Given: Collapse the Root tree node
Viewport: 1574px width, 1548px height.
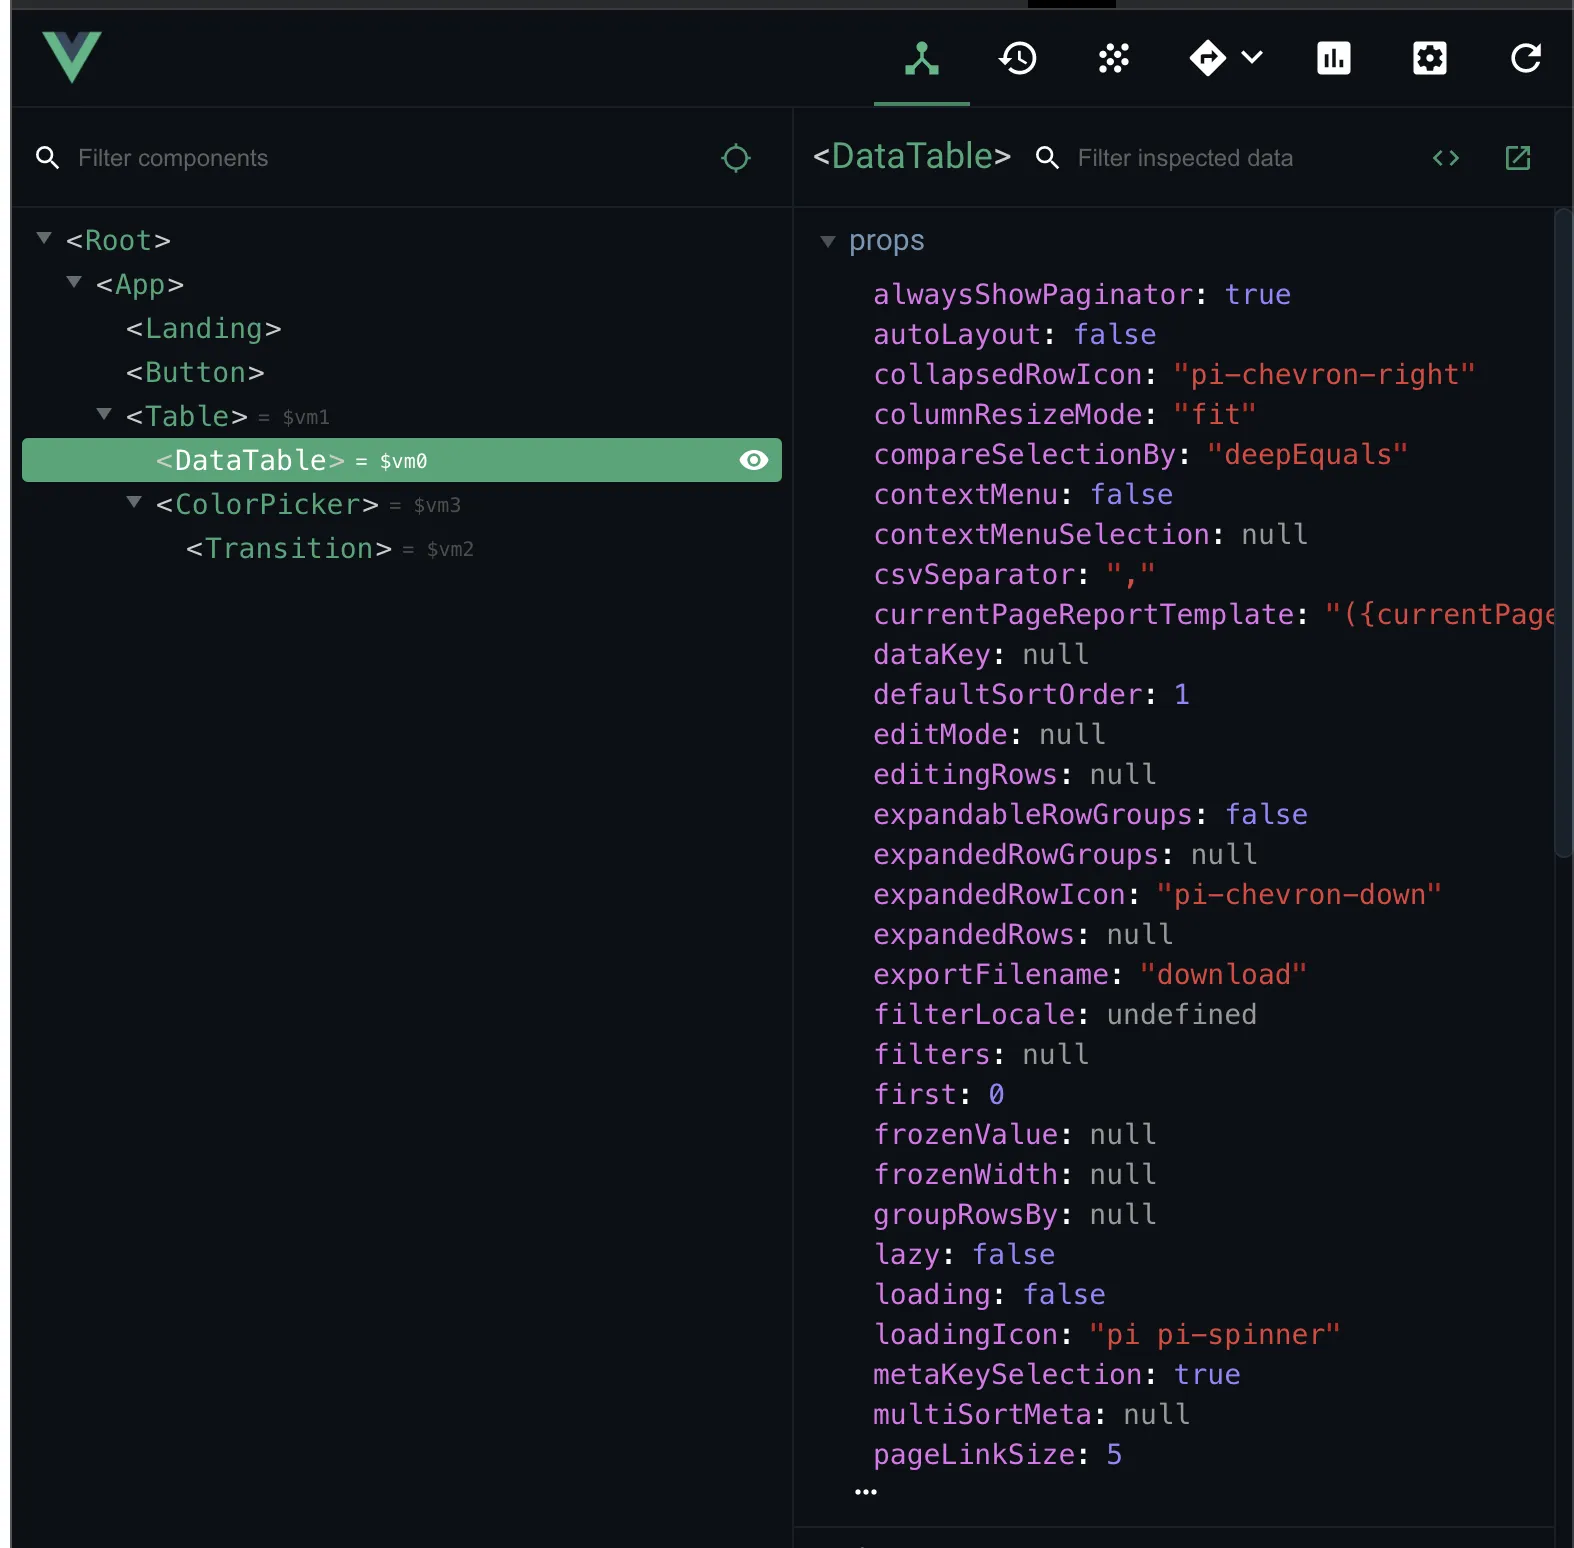Looking at the screenshot, I should 44,238.
